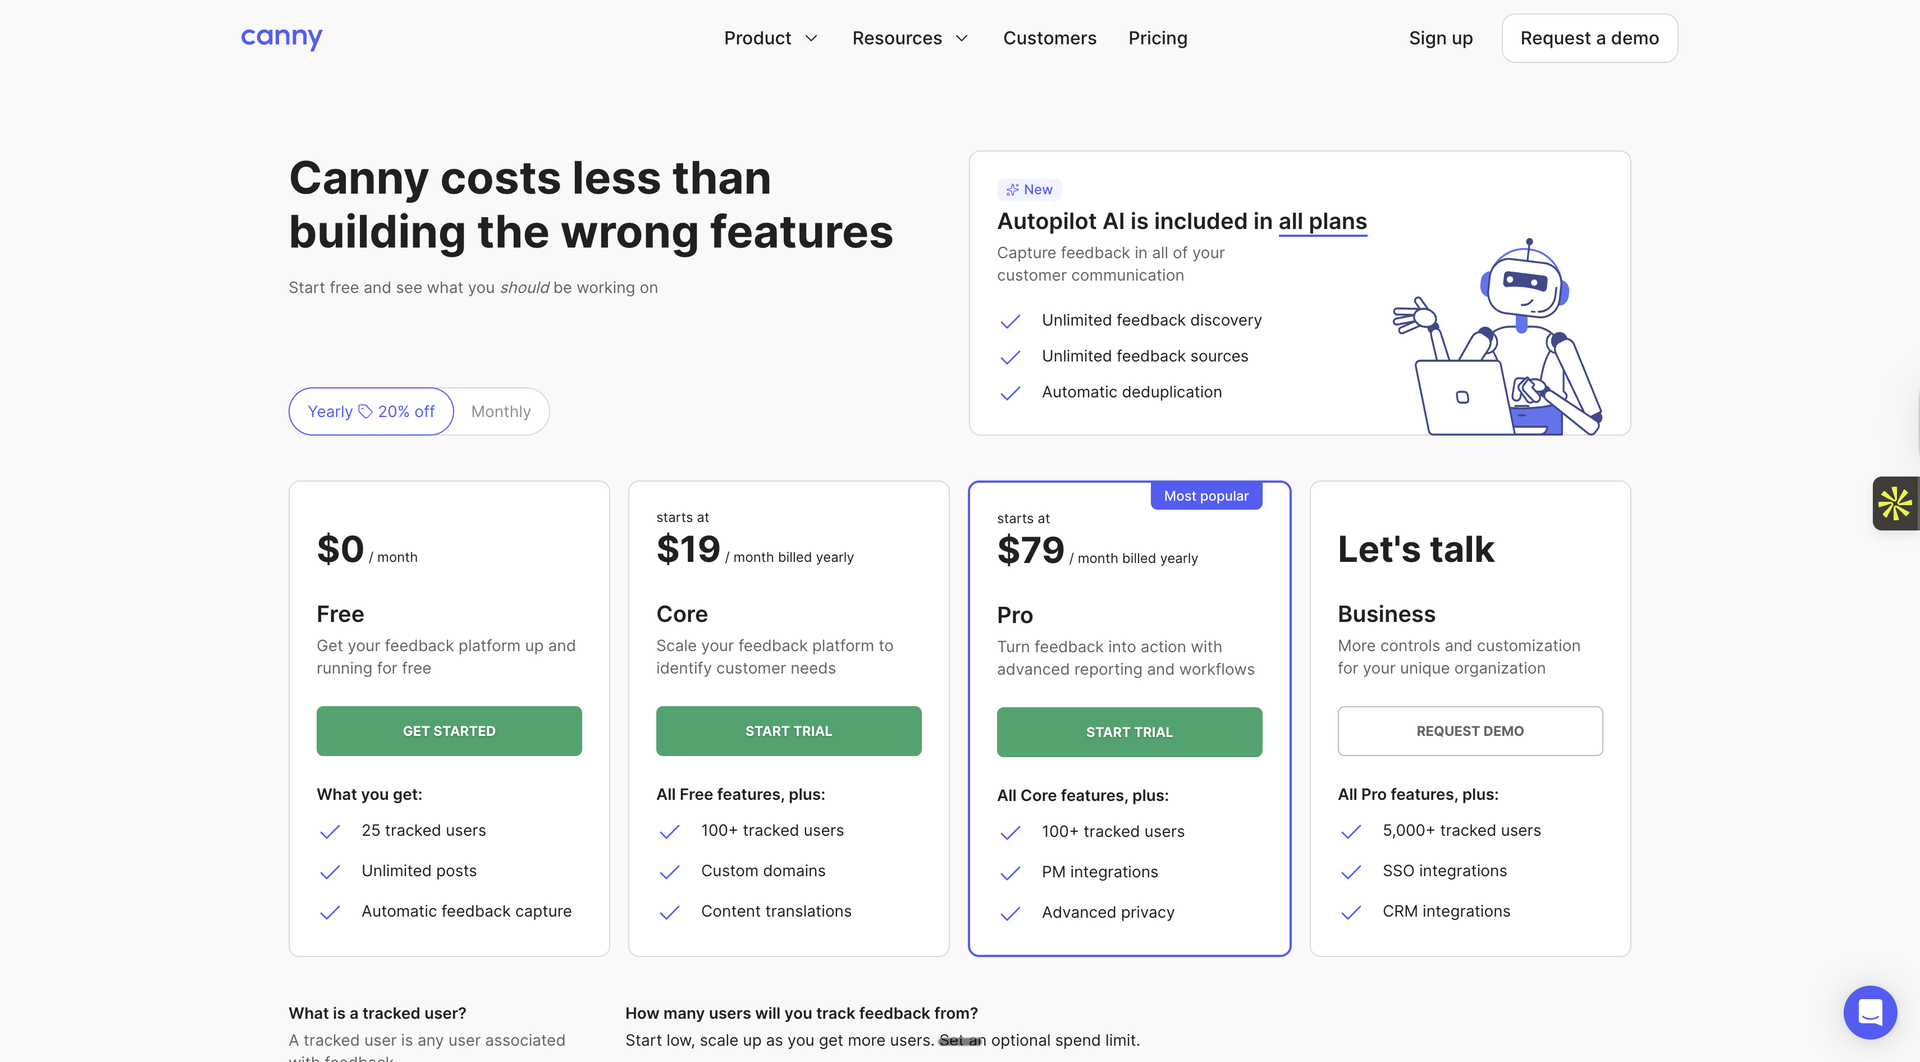The image size is (1920, 1062).
Task: Select Yearly billing with 20% off
Action: tap(371, 411)
